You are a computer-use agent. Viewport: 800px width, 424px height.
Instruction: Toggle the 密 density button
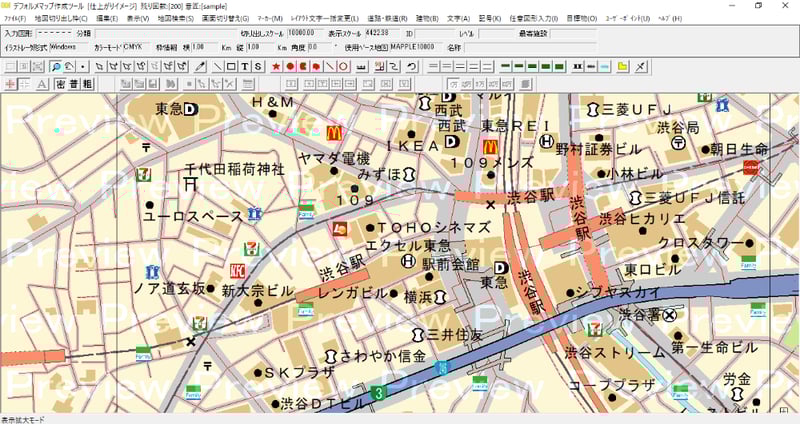coord(60,83)
